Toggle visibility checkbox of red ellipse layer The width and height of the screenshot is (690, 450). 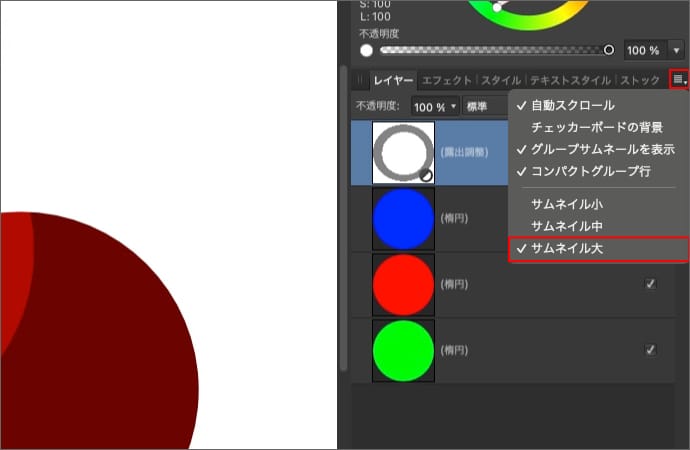(651, 284)
